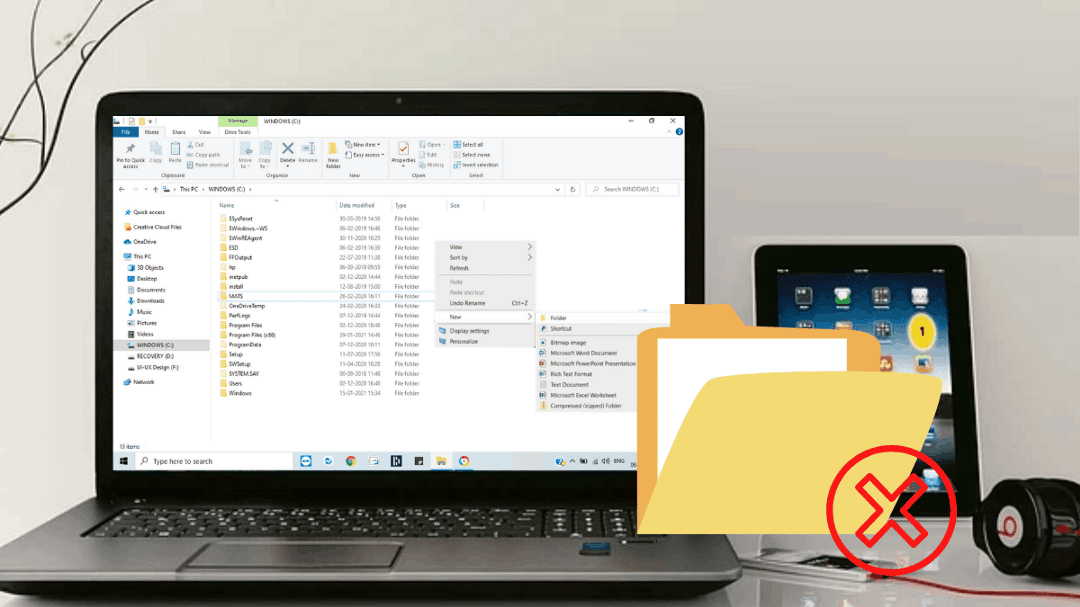Click the Copy icon in the Clipboard group

coord(156,148)
